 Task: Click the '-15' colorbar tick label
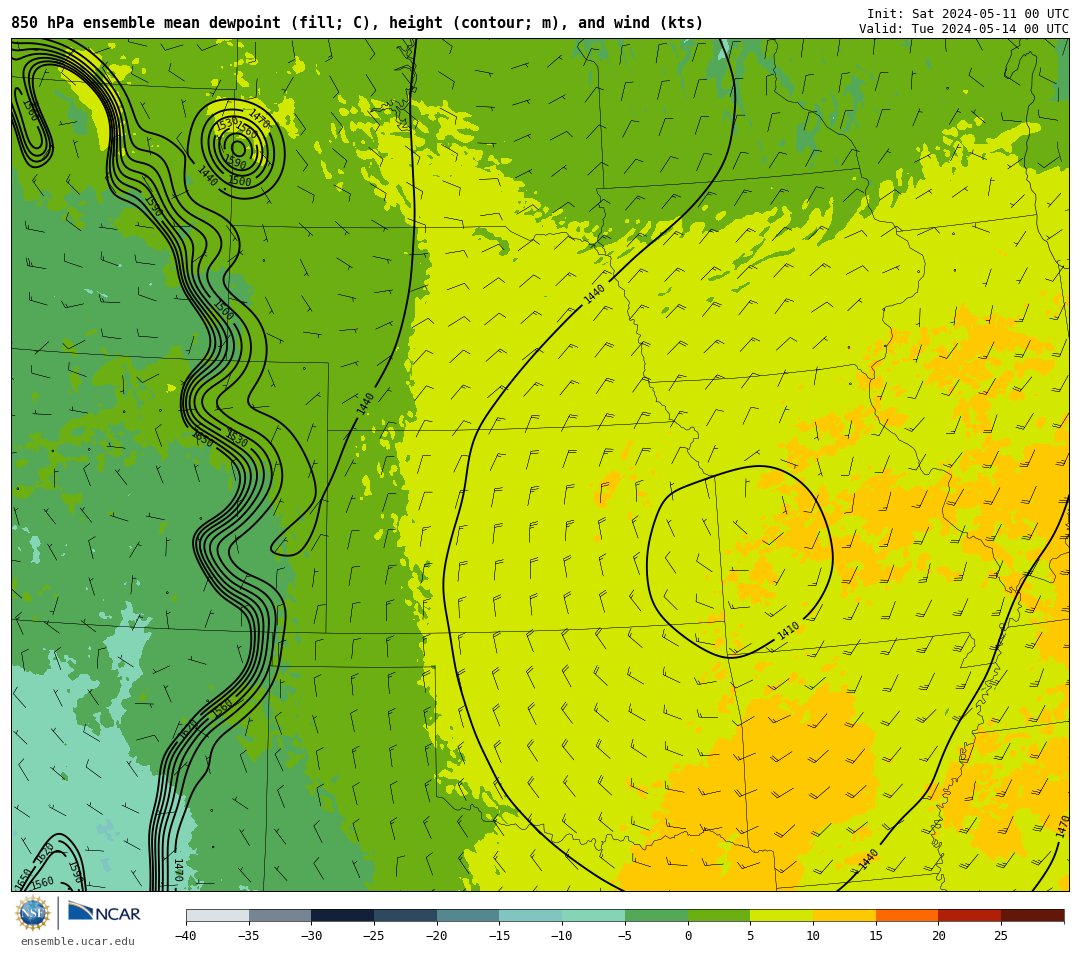[499, 936]
